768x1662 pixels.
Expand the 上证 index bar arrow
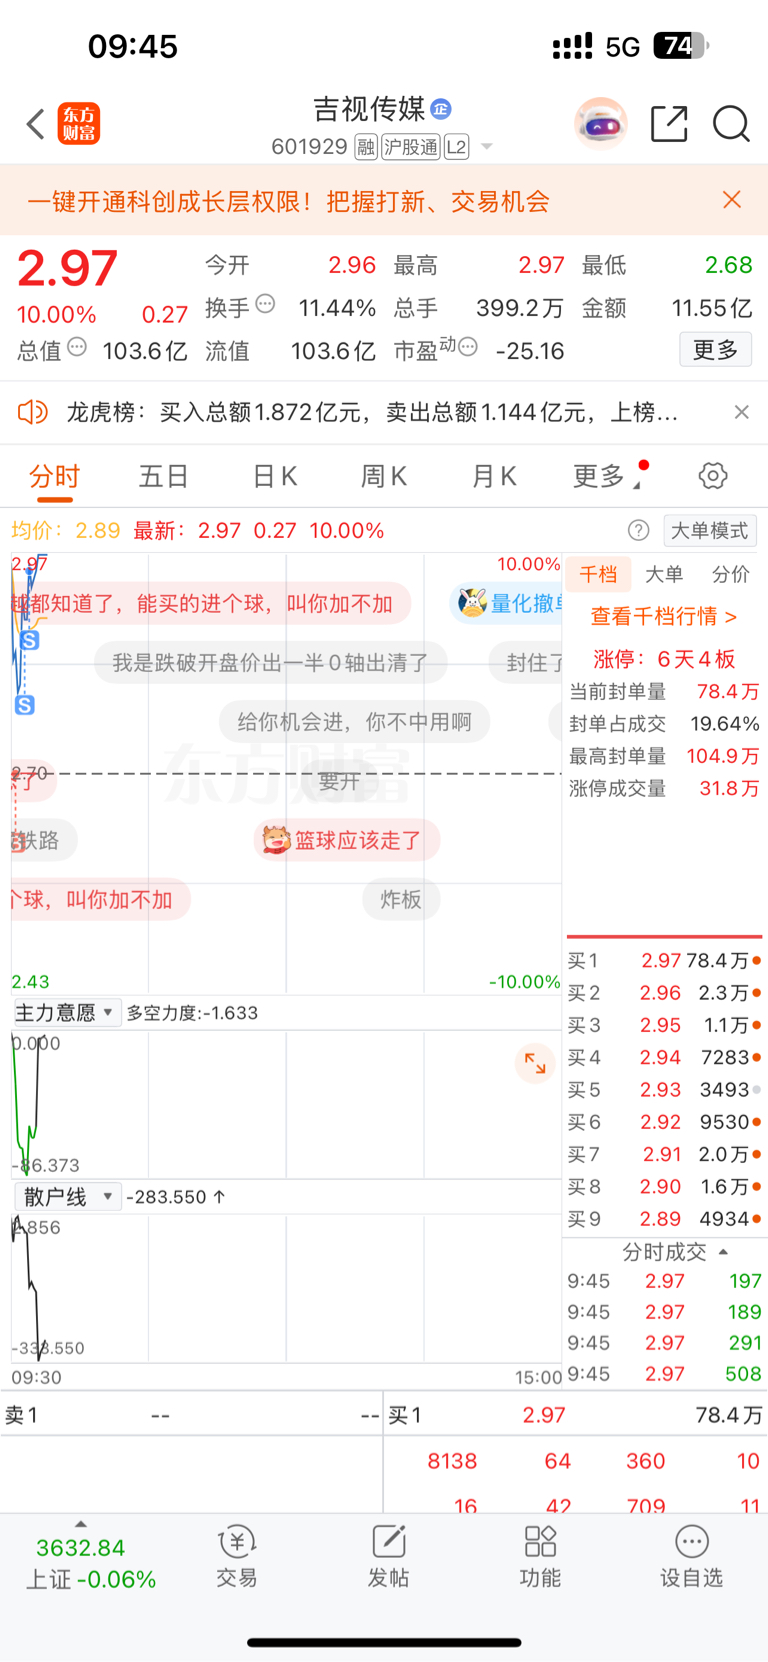click(81, 1525)
